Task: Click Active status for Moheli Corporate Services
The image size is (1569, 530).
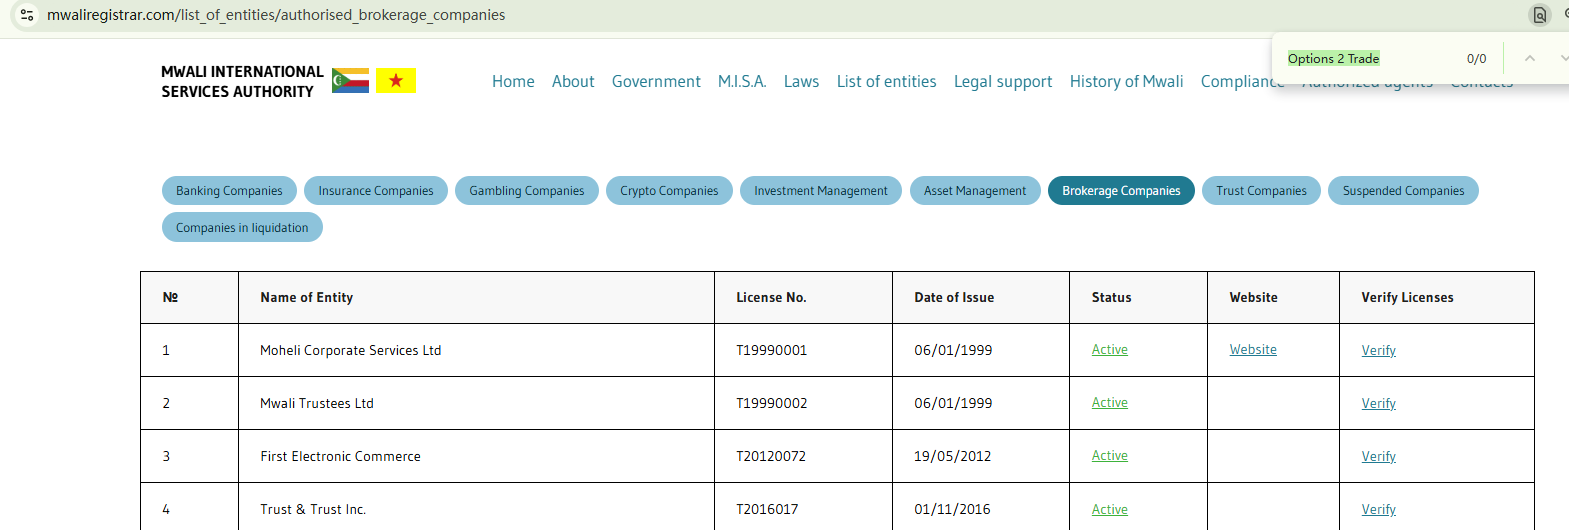Action: pos(1110,350)
